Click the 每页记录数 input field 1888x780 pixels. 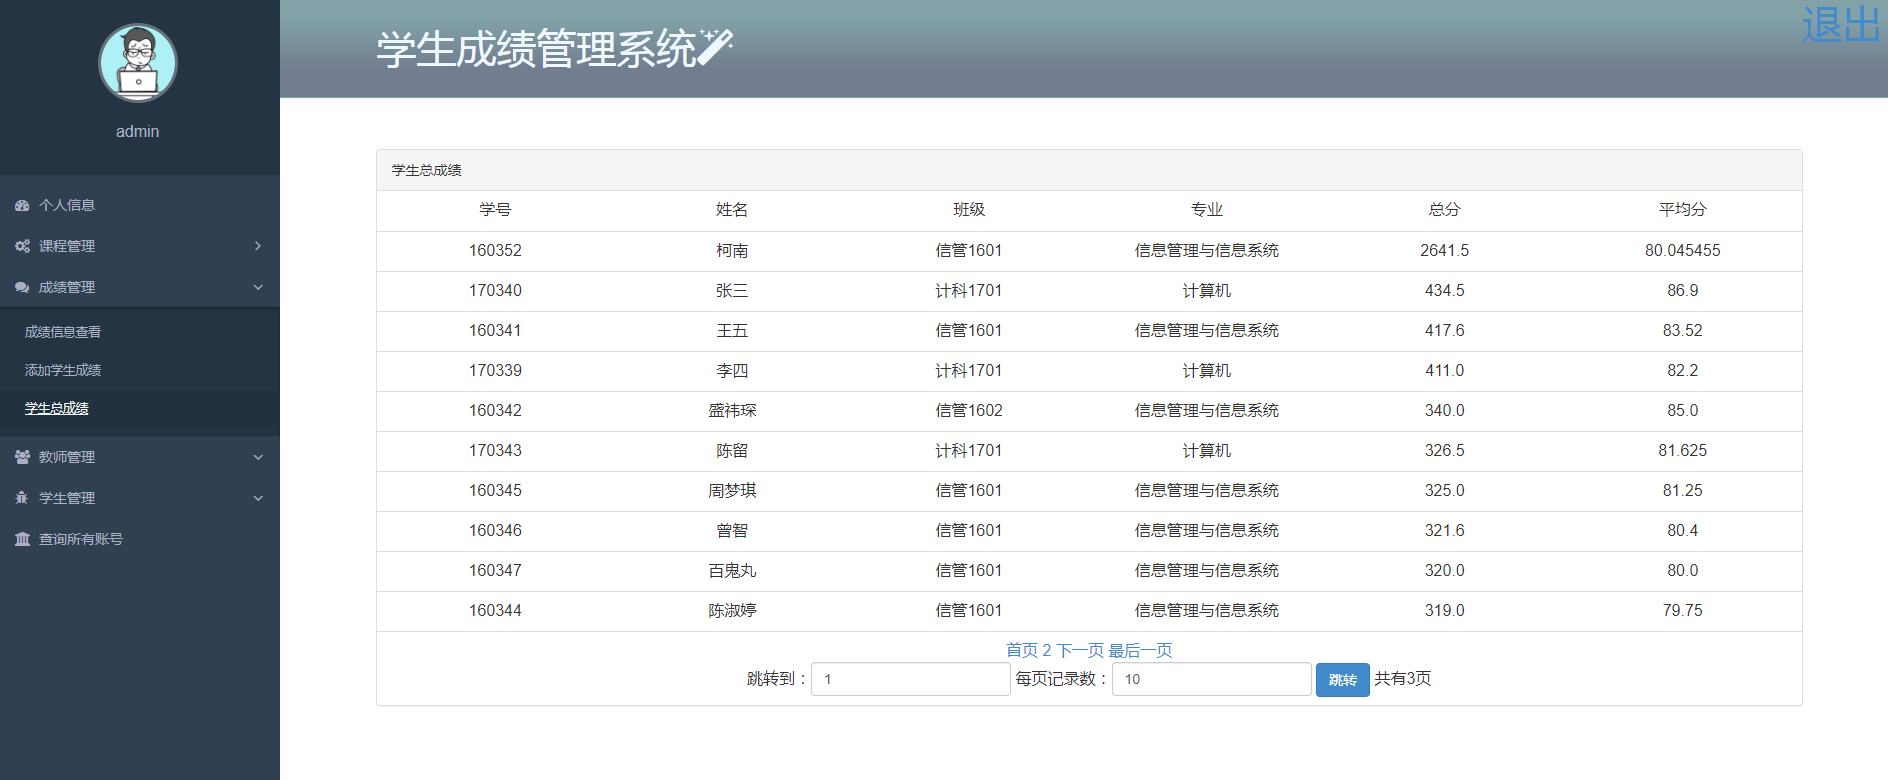pos(1211,679)
